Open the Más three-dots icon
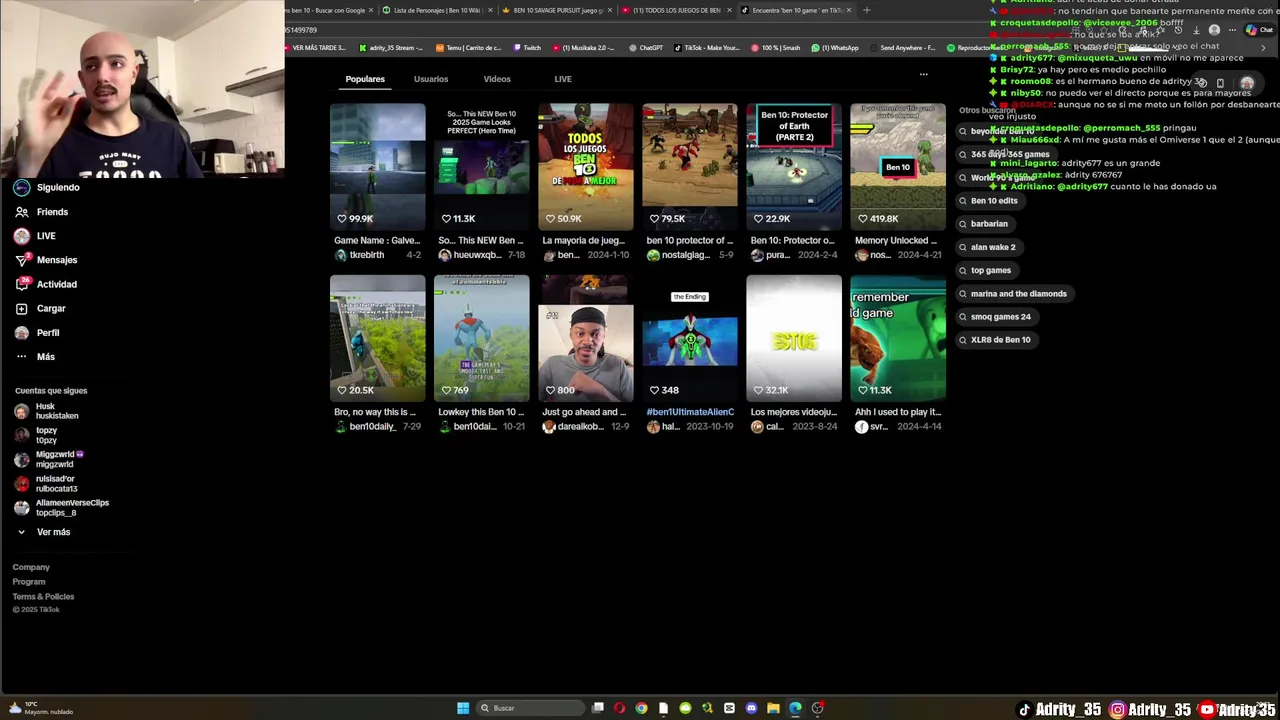 (x=22, y=357)
